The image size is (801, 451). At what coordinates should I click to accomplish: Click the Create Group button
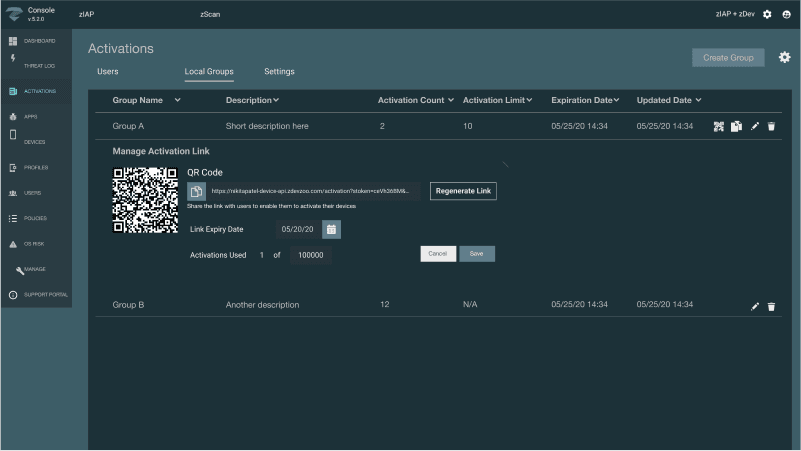point(728,58)
